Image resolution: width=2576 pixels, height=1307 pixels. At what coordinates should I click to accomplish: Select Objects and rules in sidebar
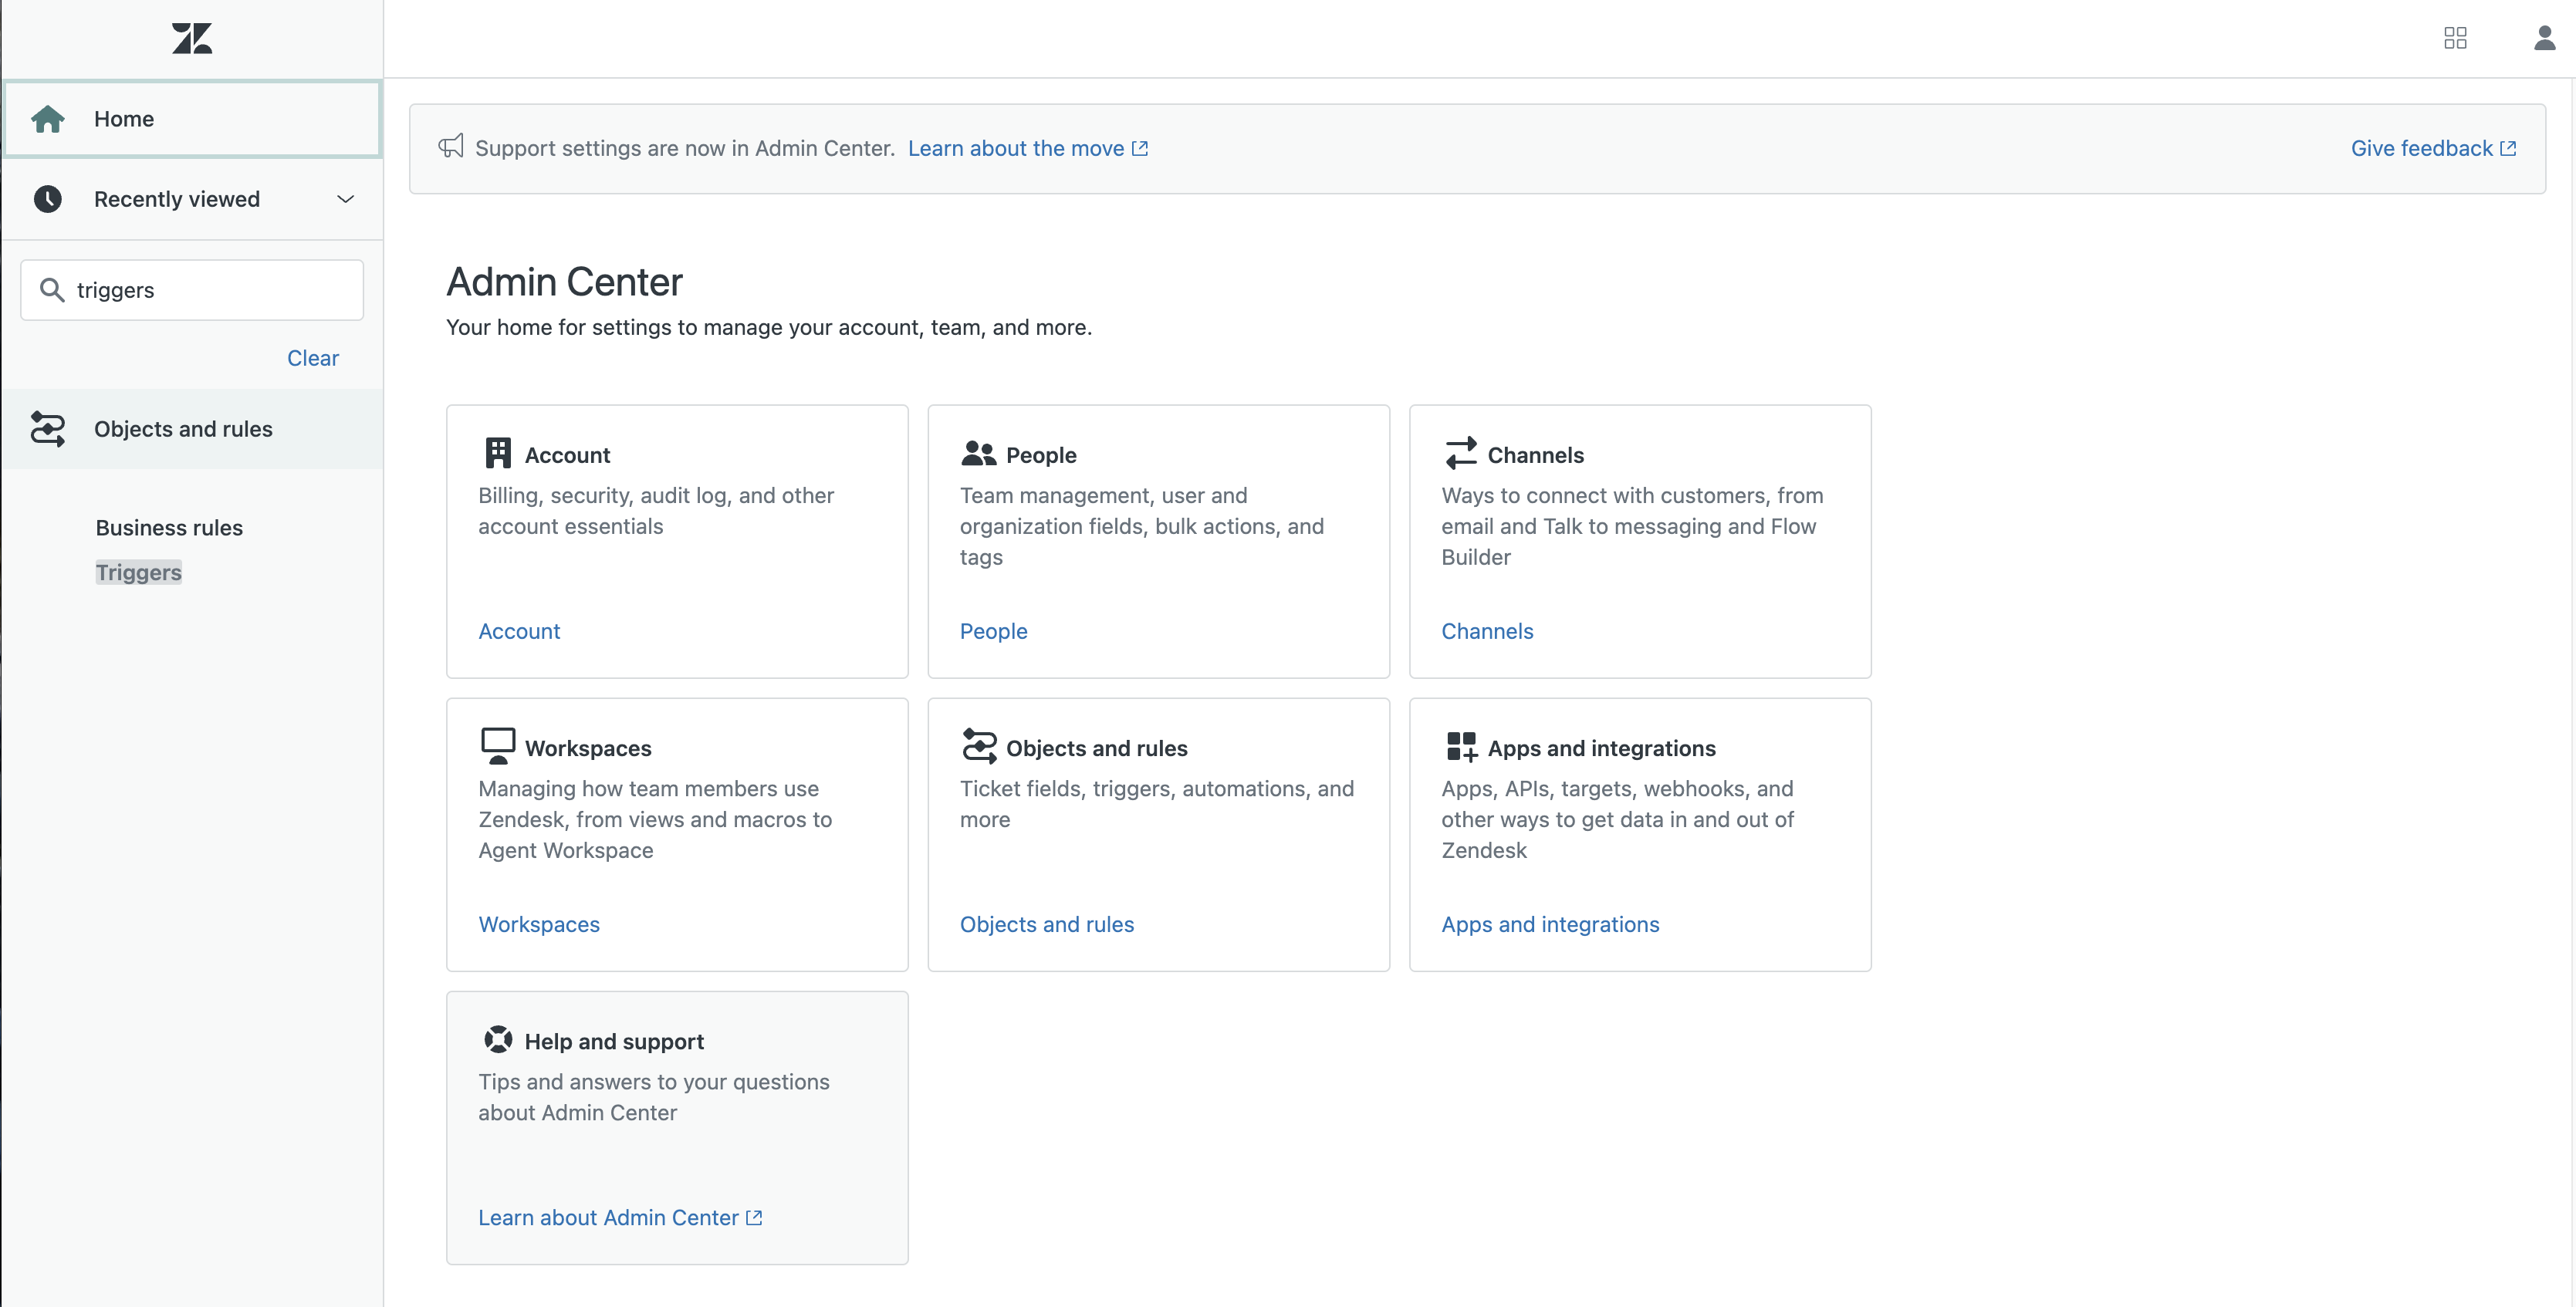coord(193,429)
